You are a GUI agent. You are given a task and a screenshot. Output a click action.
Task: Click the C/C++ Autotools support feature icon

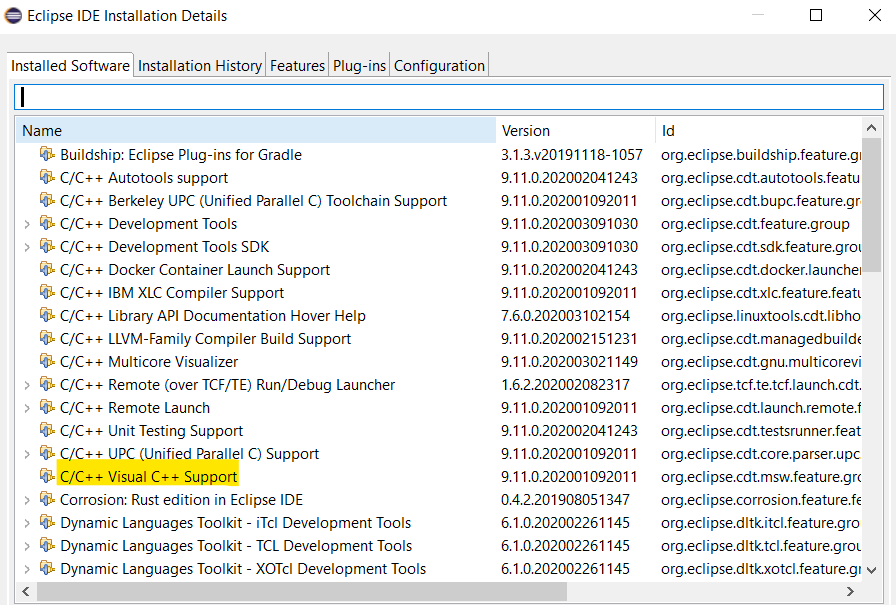click(x=47, y=177)
